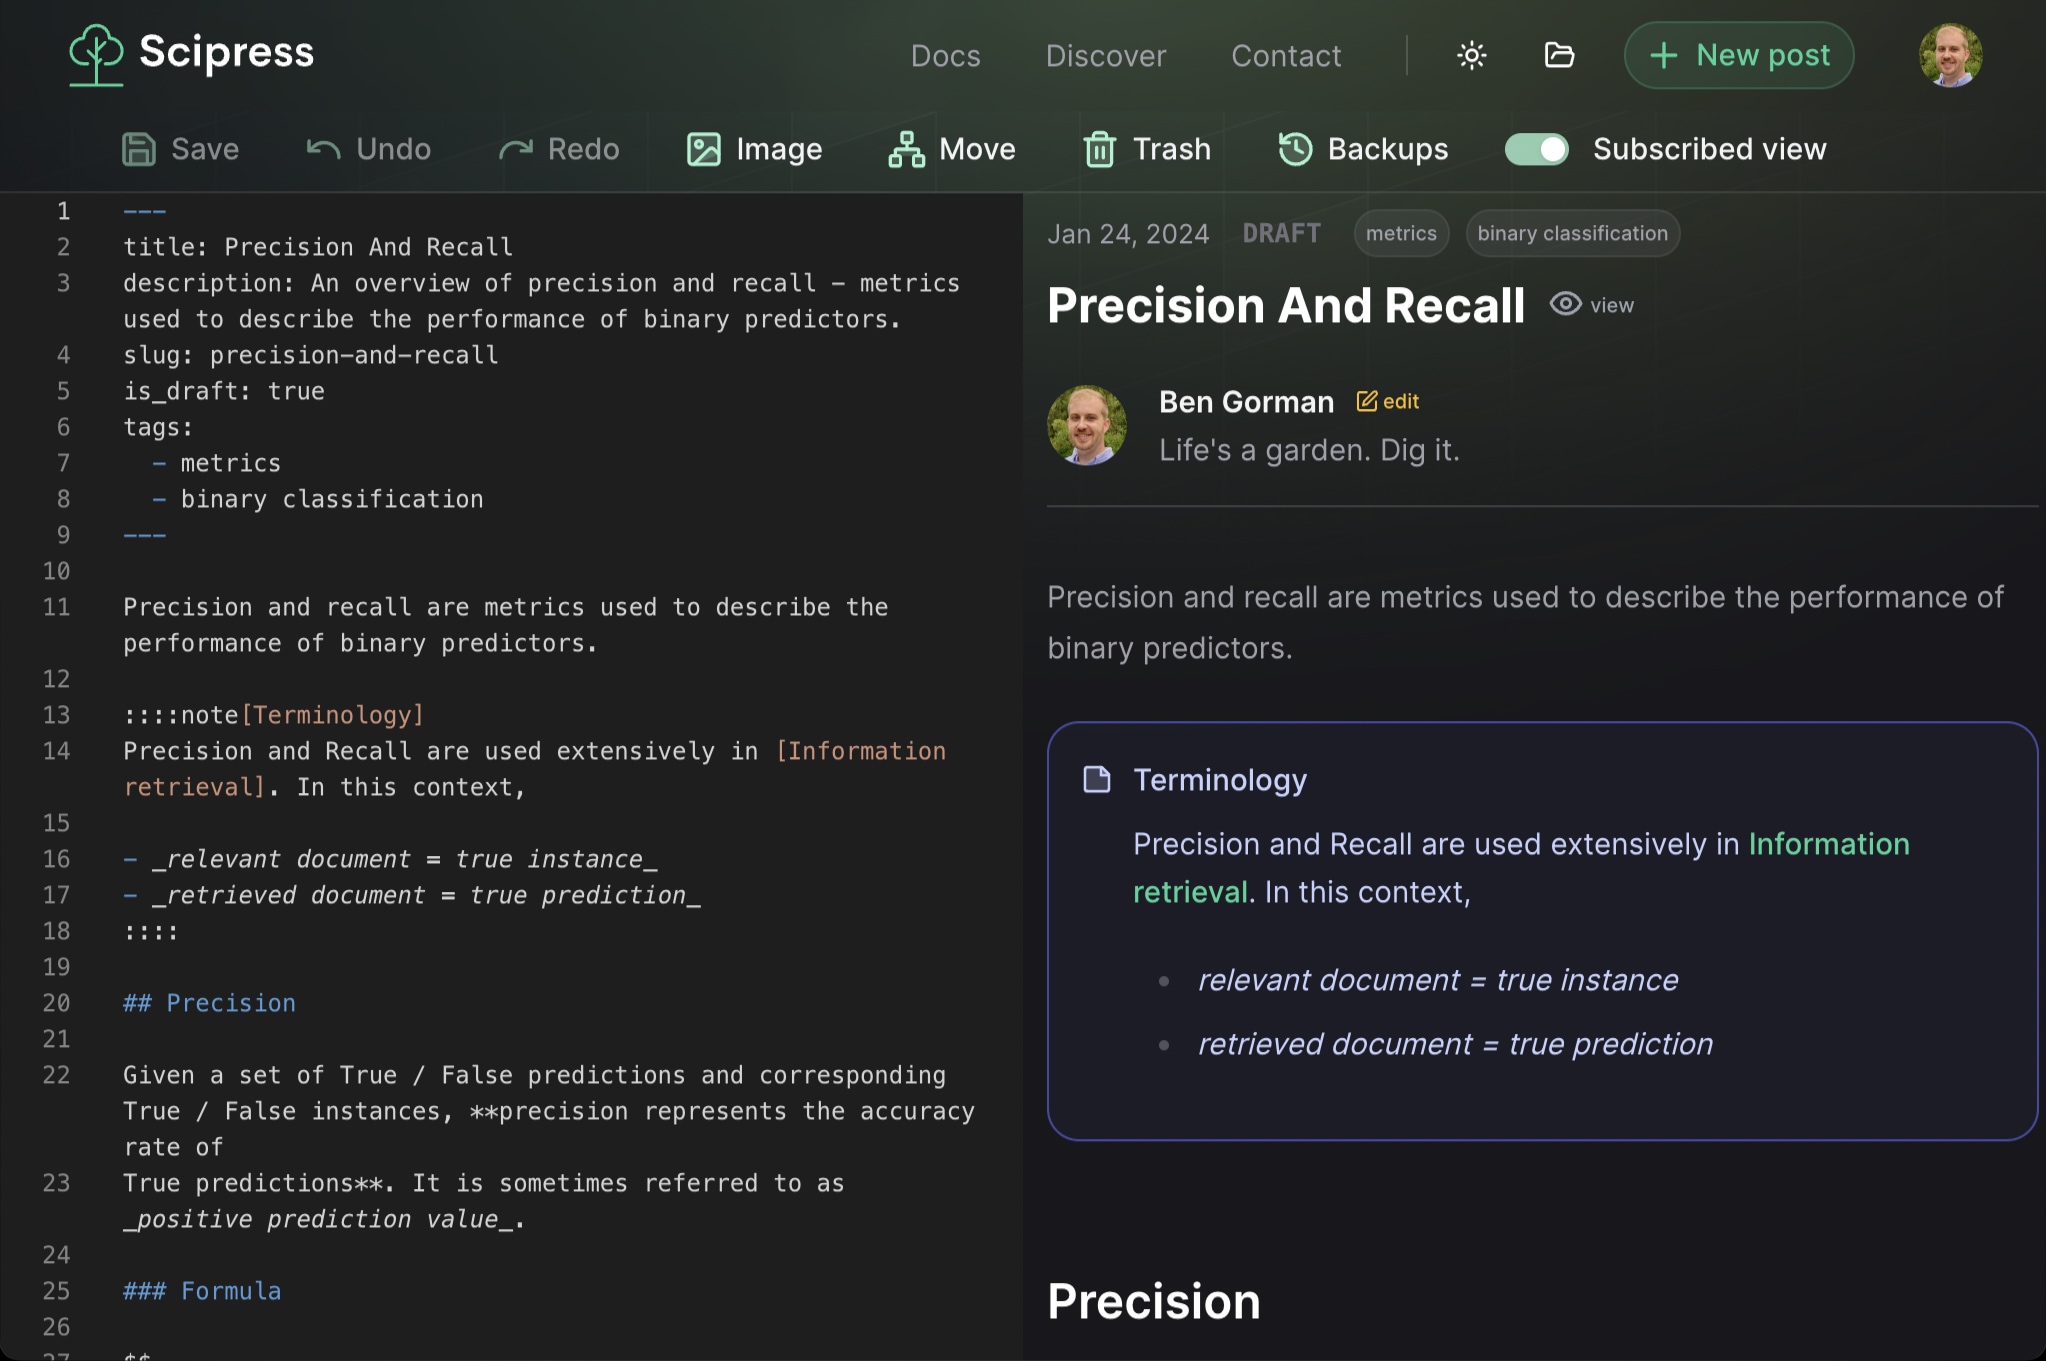2046x1361 pixels.
Task: Open the Docs menu item
Action: [945, 56]
